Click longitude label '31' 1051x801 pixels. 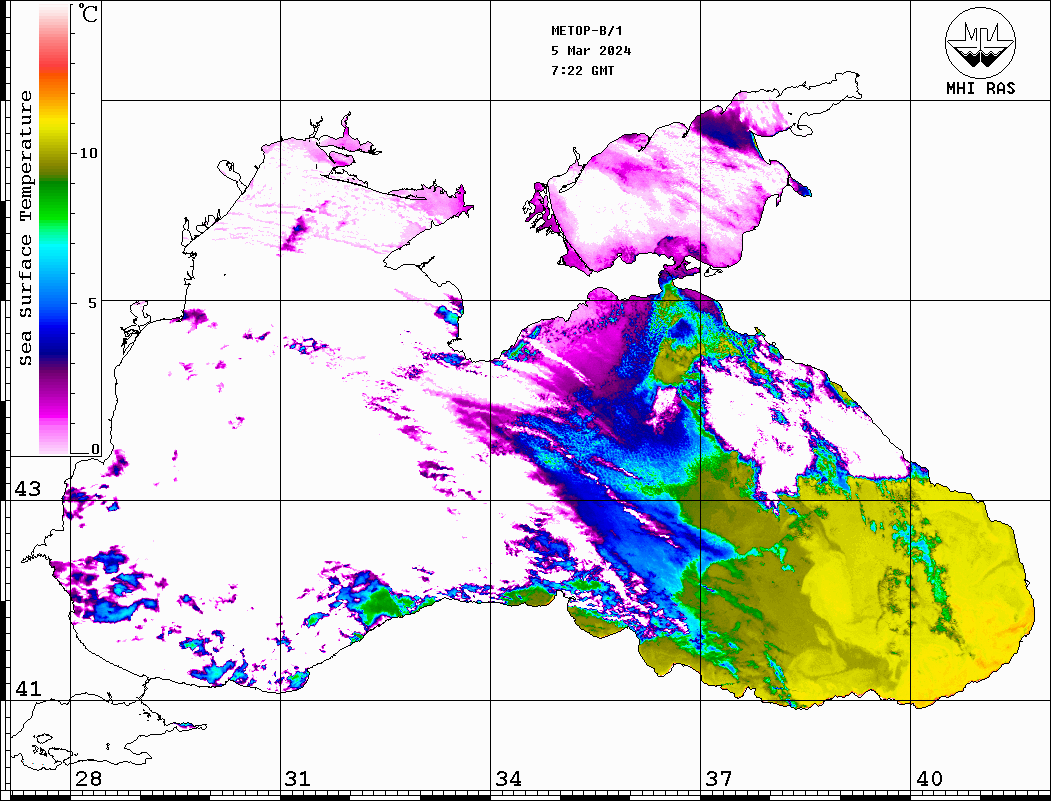pos(298,779)
